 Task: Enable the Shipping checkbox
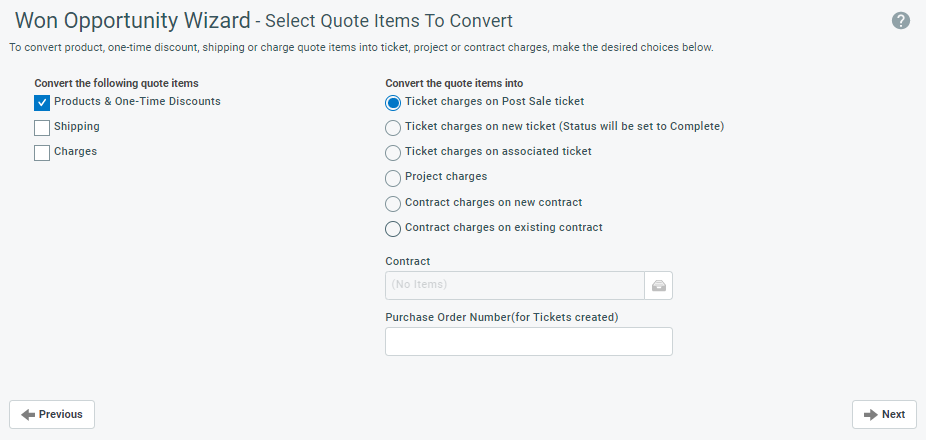pyautogui.click(x=42, y=128)
